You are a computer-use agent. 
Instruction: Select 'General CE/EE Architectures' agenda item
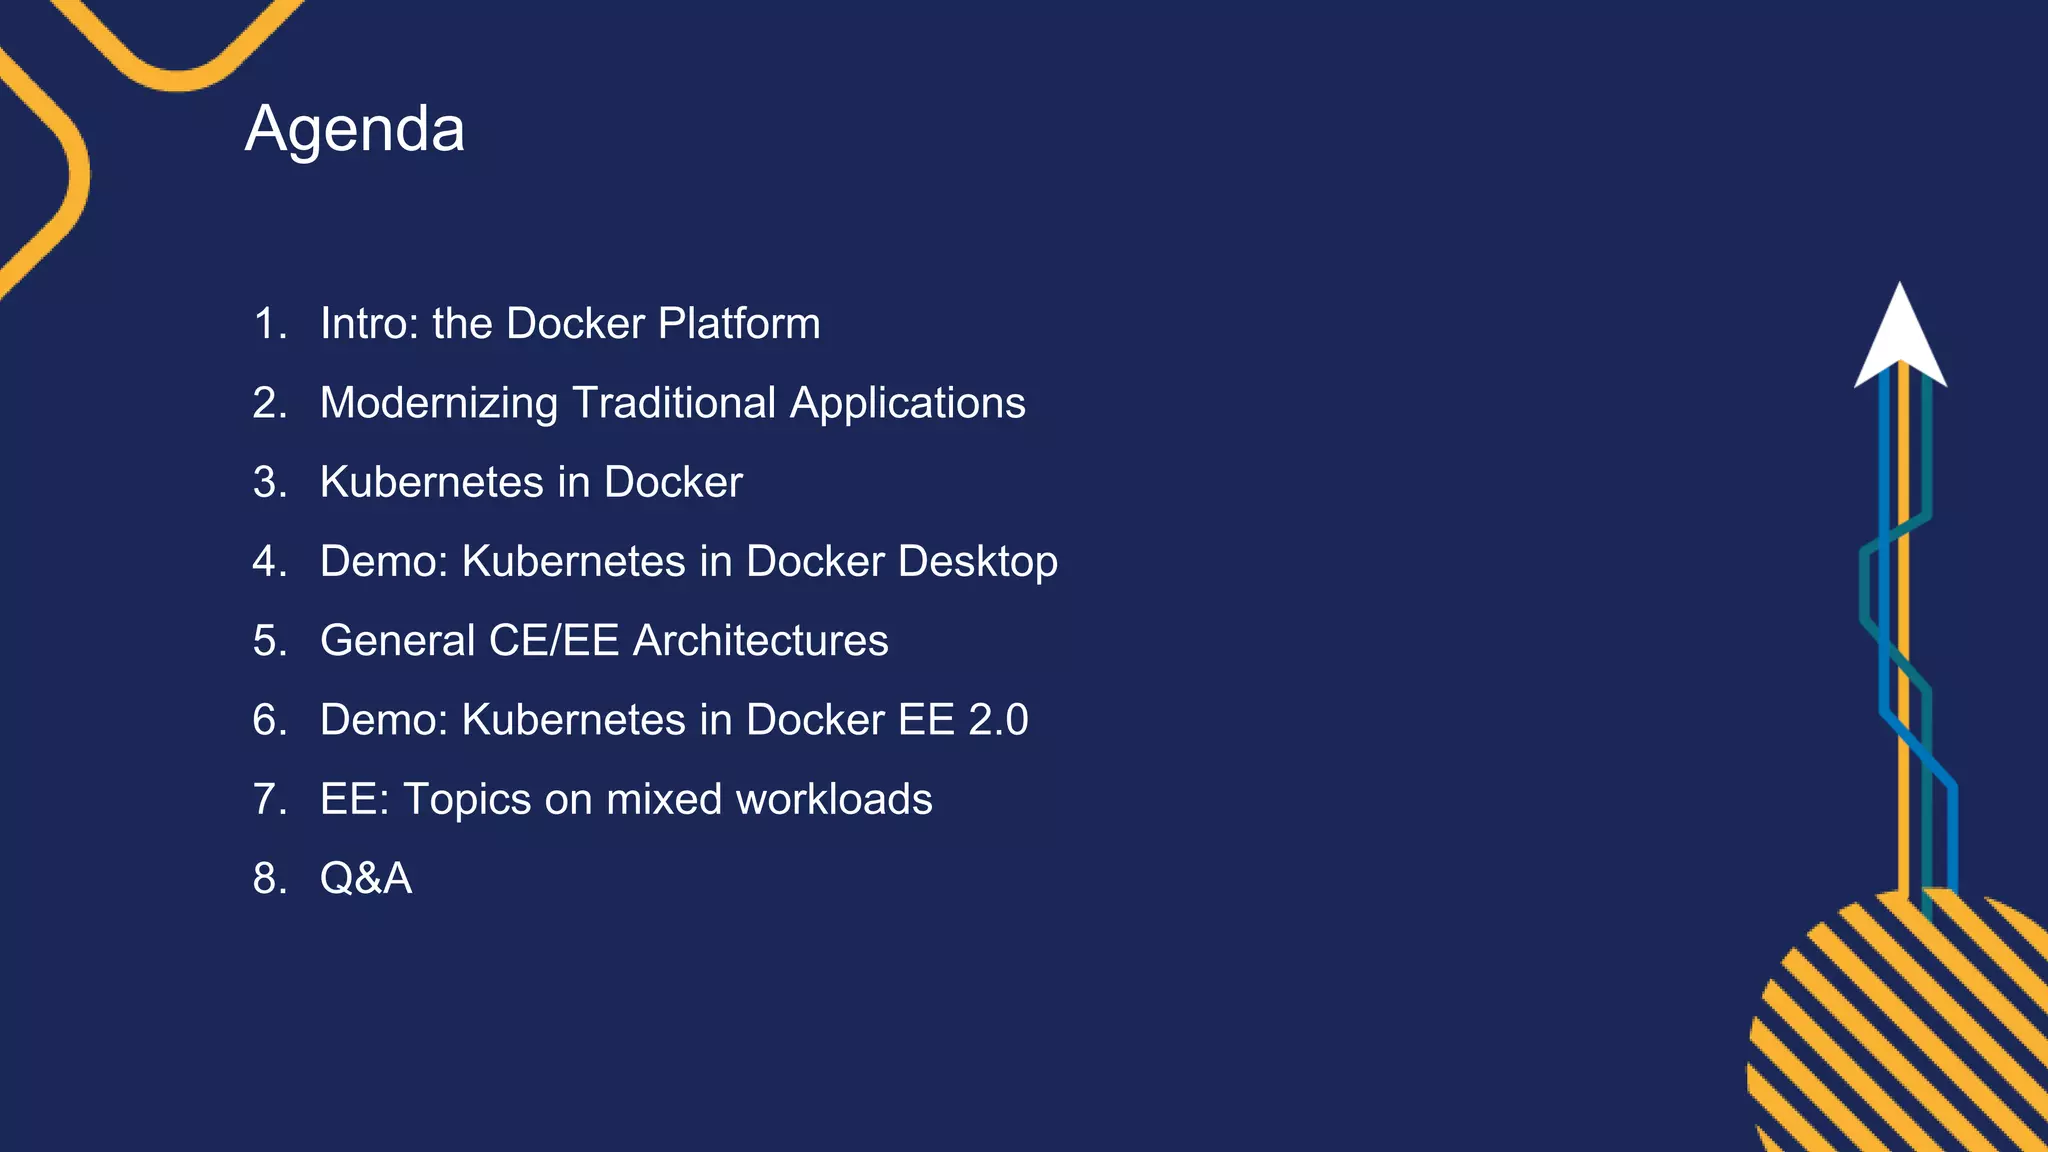604,640
